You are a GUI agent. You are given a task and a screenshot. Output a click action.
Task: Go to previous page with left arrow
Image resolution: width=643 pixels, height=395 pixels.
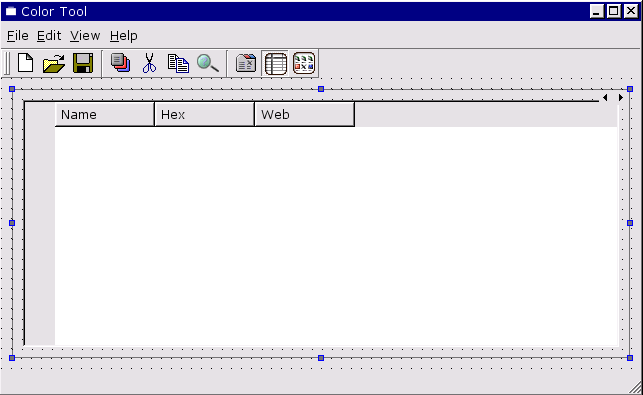(605, 98)
